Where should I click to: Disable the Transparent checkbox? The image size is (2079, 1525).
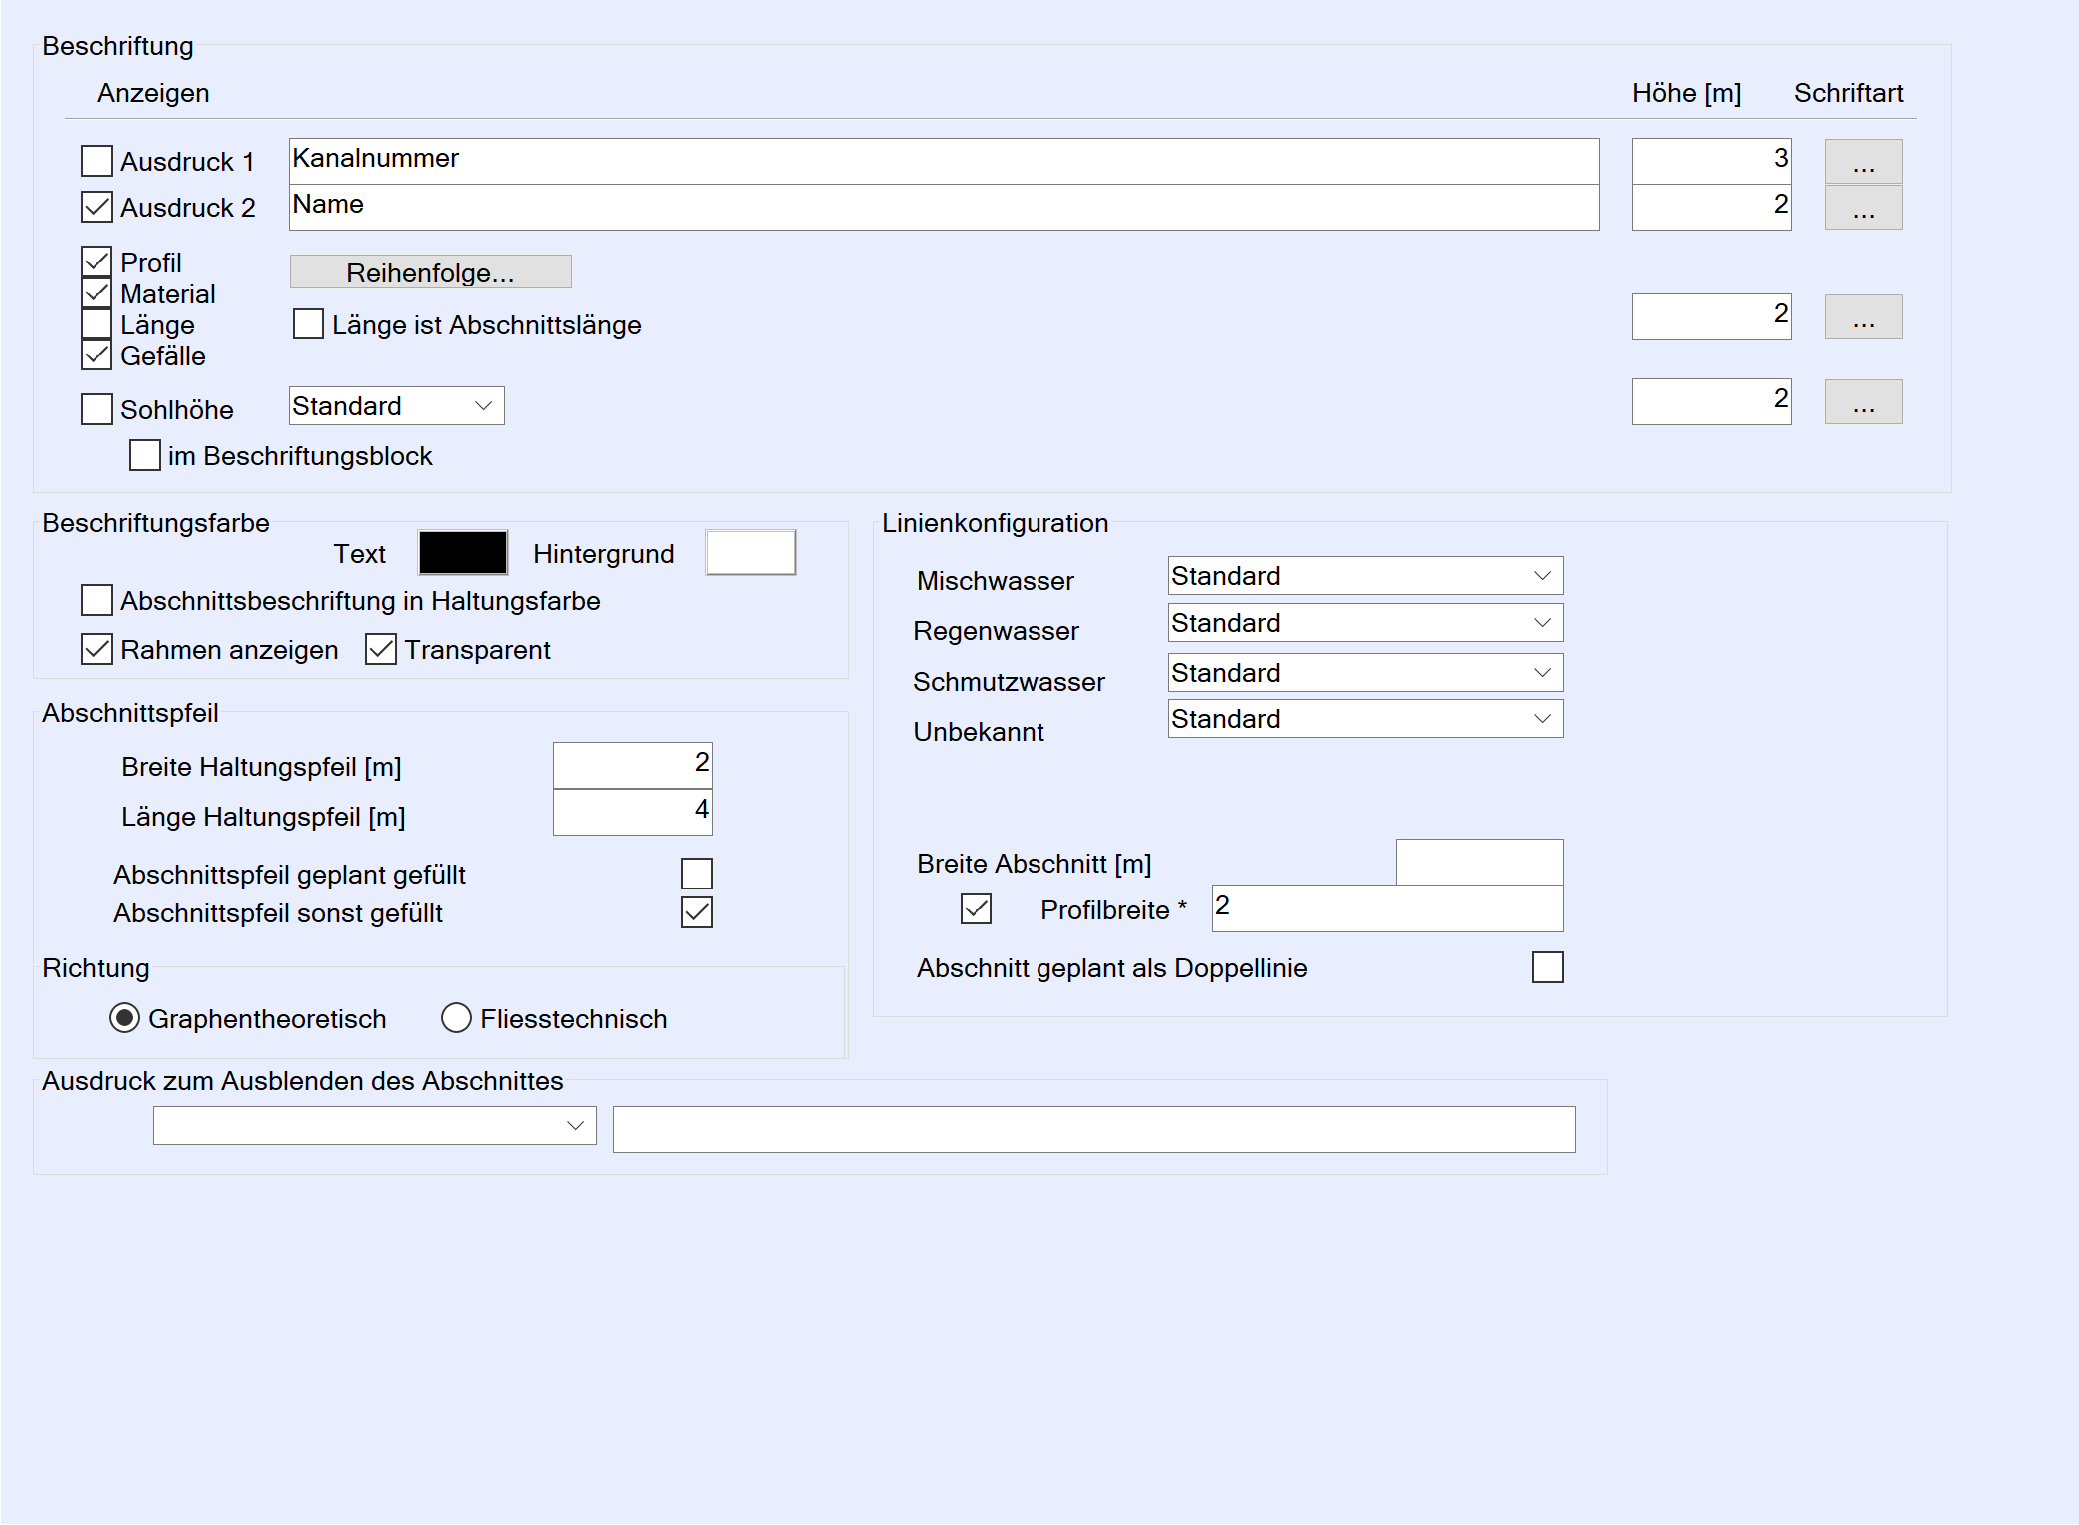click(381, 649)
